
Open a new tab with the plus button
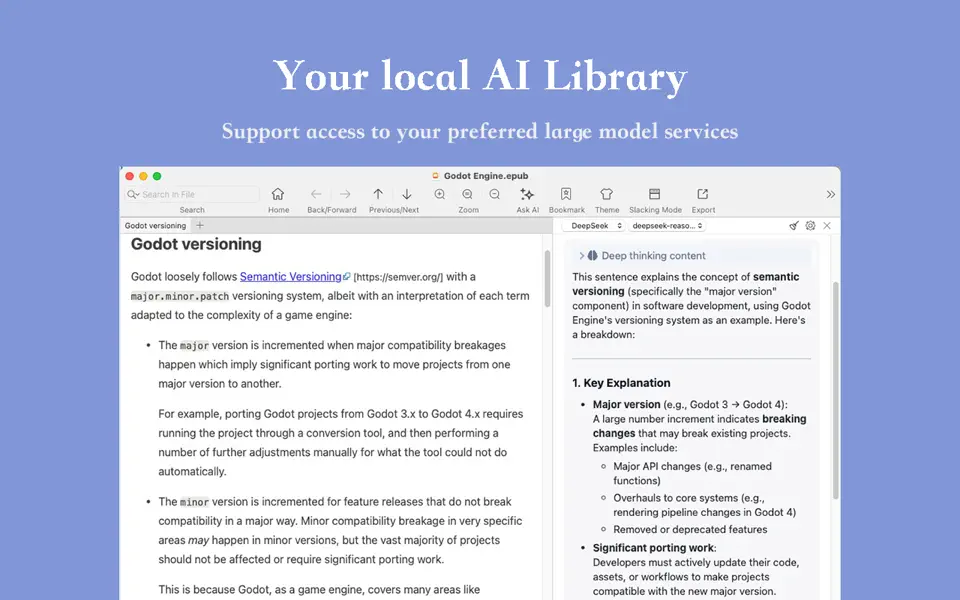[198, 226]
